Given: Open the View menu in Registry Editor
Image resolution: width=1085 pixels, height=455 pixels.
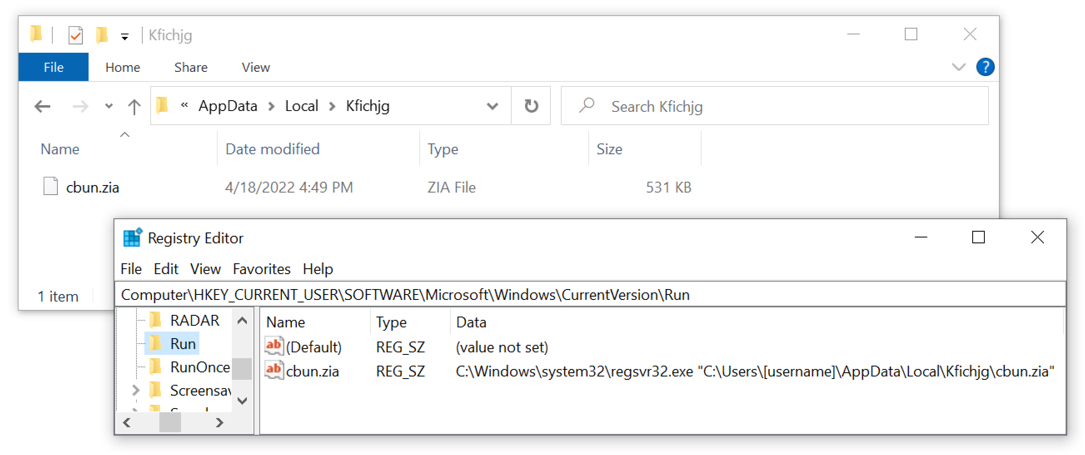Looking at the screenshot, I should [x=206, y=268].
